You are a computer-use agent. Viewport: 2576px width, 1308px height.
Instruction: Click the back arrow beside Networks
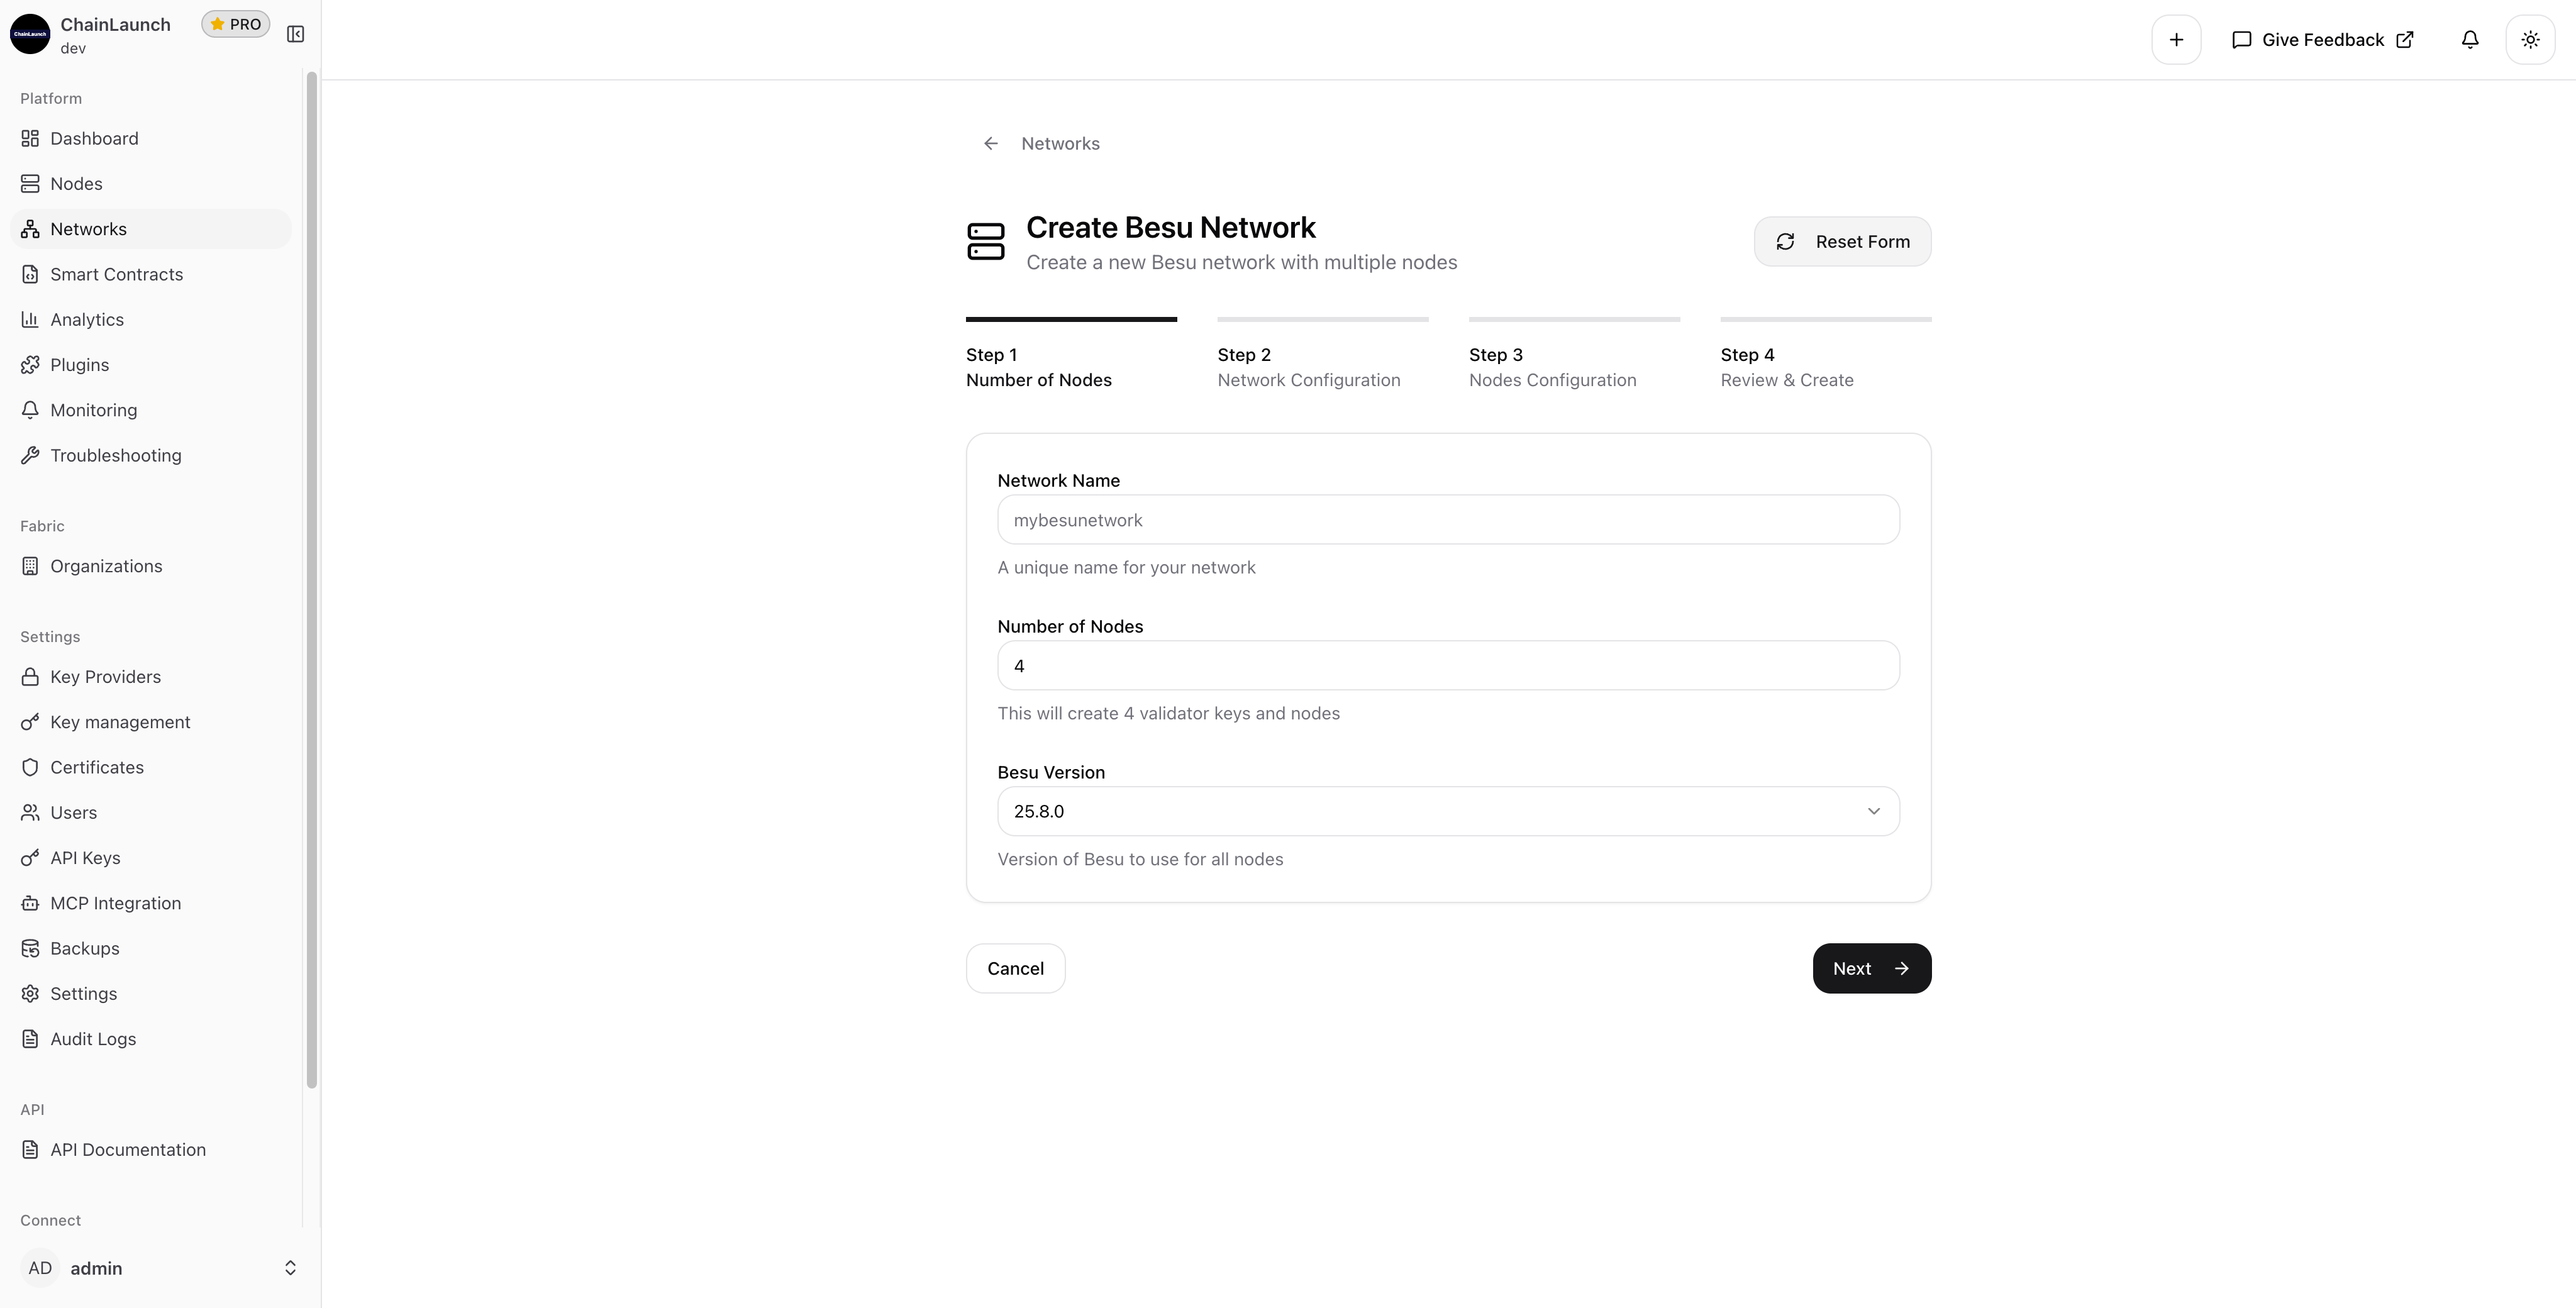pos(990,144)
